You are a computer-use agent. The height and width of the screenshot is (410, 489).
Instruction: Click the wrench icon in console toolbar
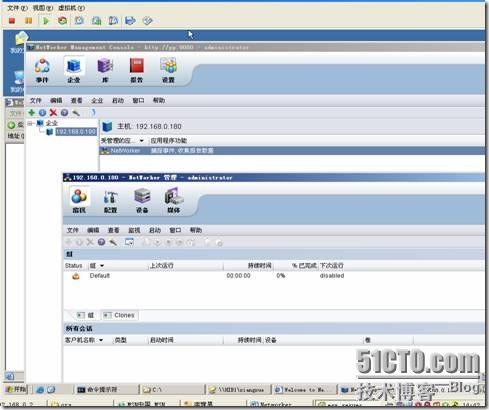pos(76,113)
